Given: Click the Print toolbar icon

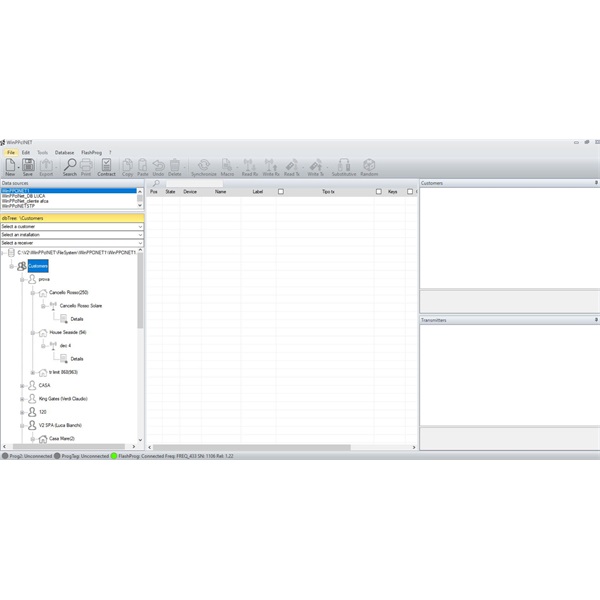Looking at the screenshot, I should point(86,165).
